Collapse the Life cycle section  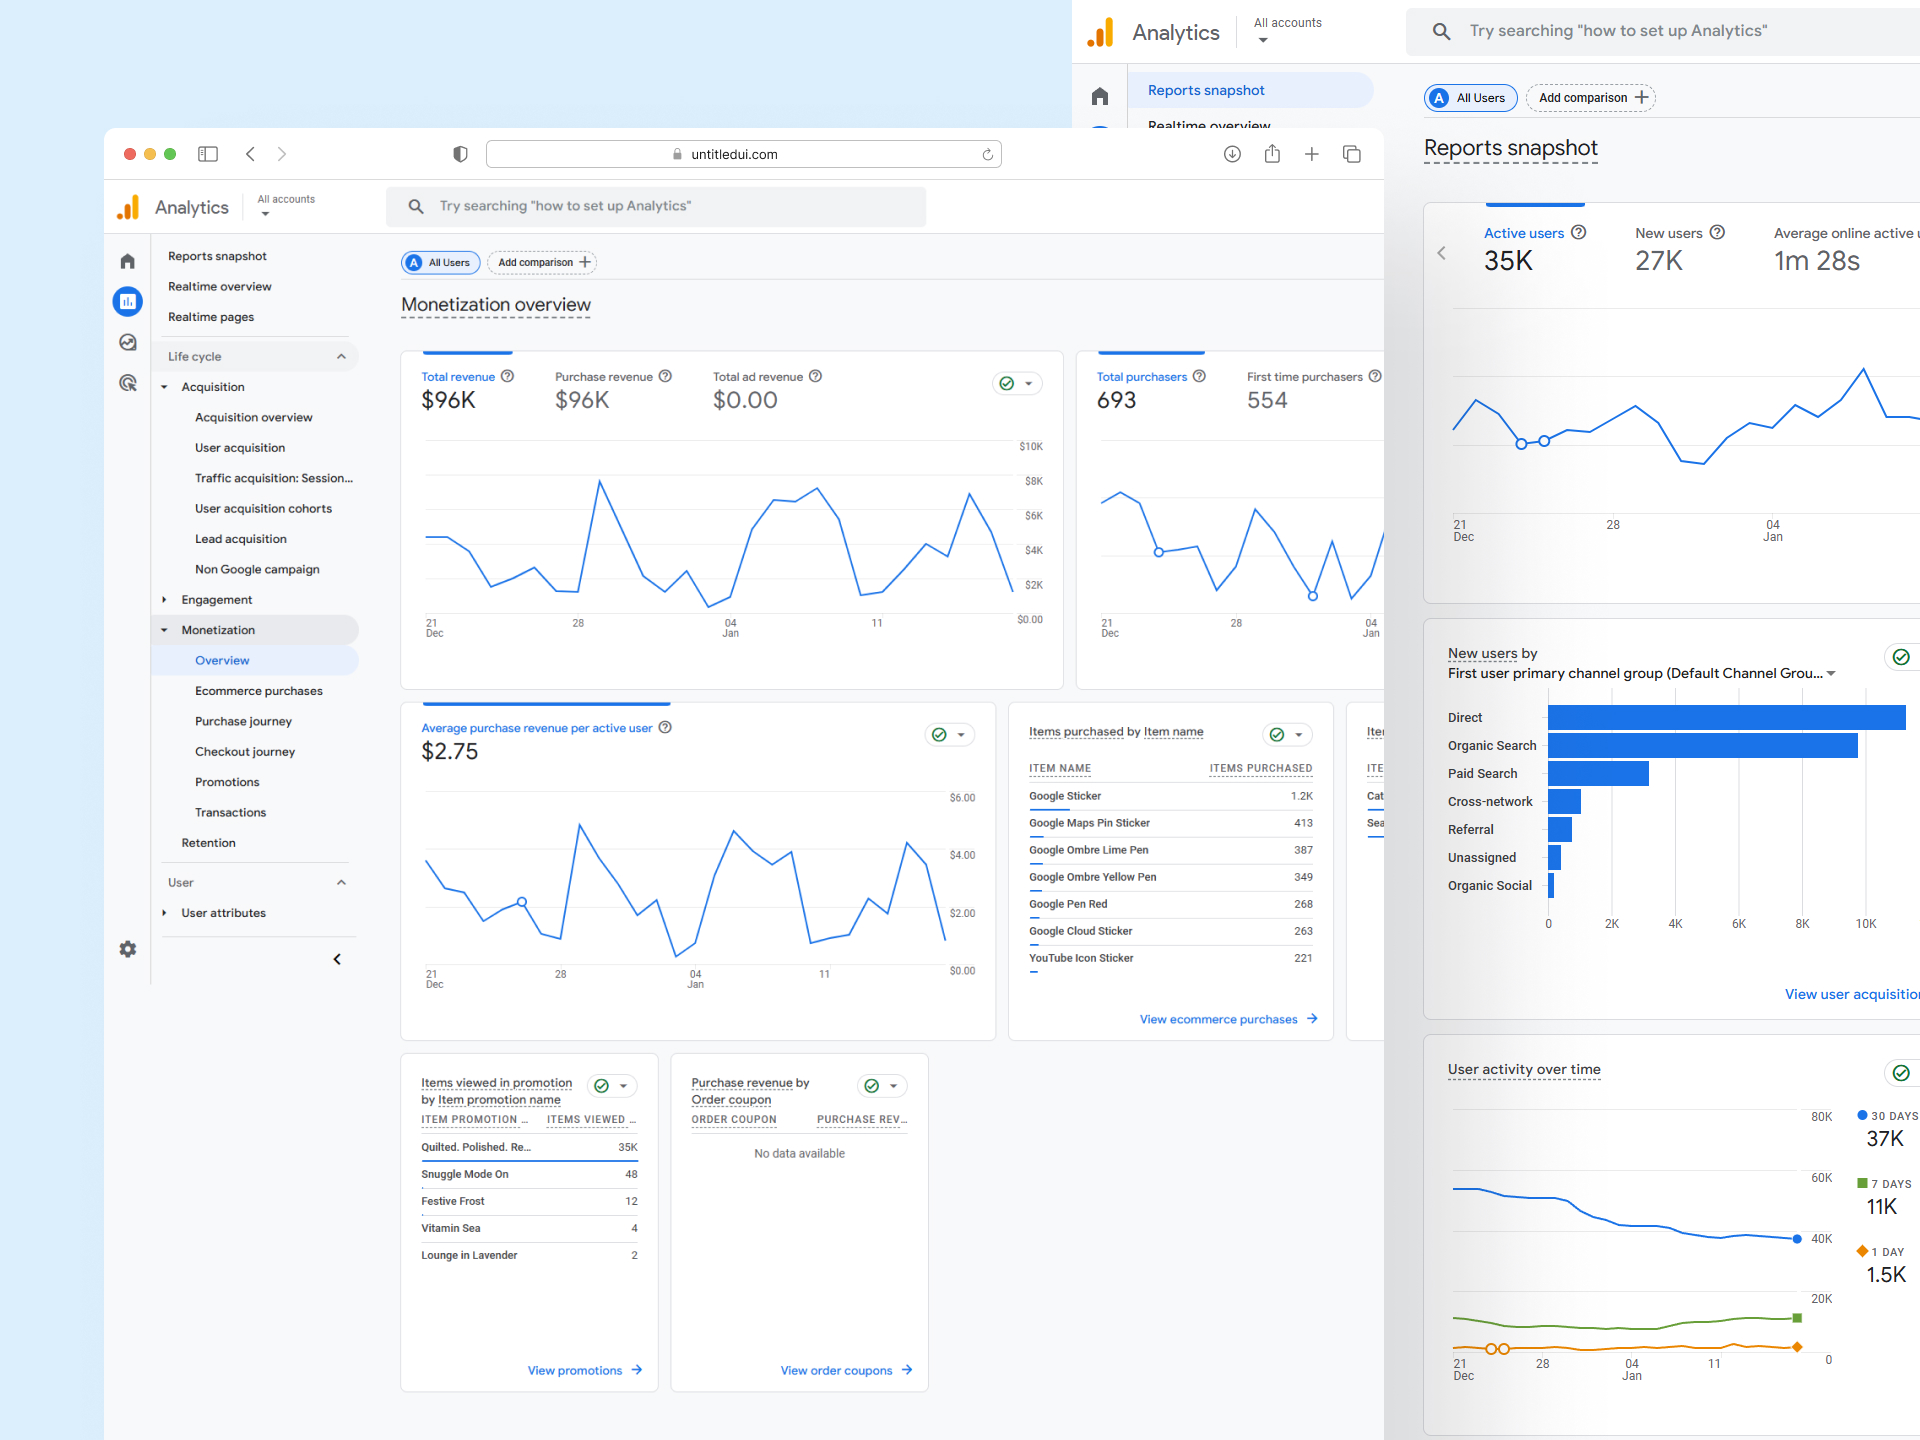341,356
